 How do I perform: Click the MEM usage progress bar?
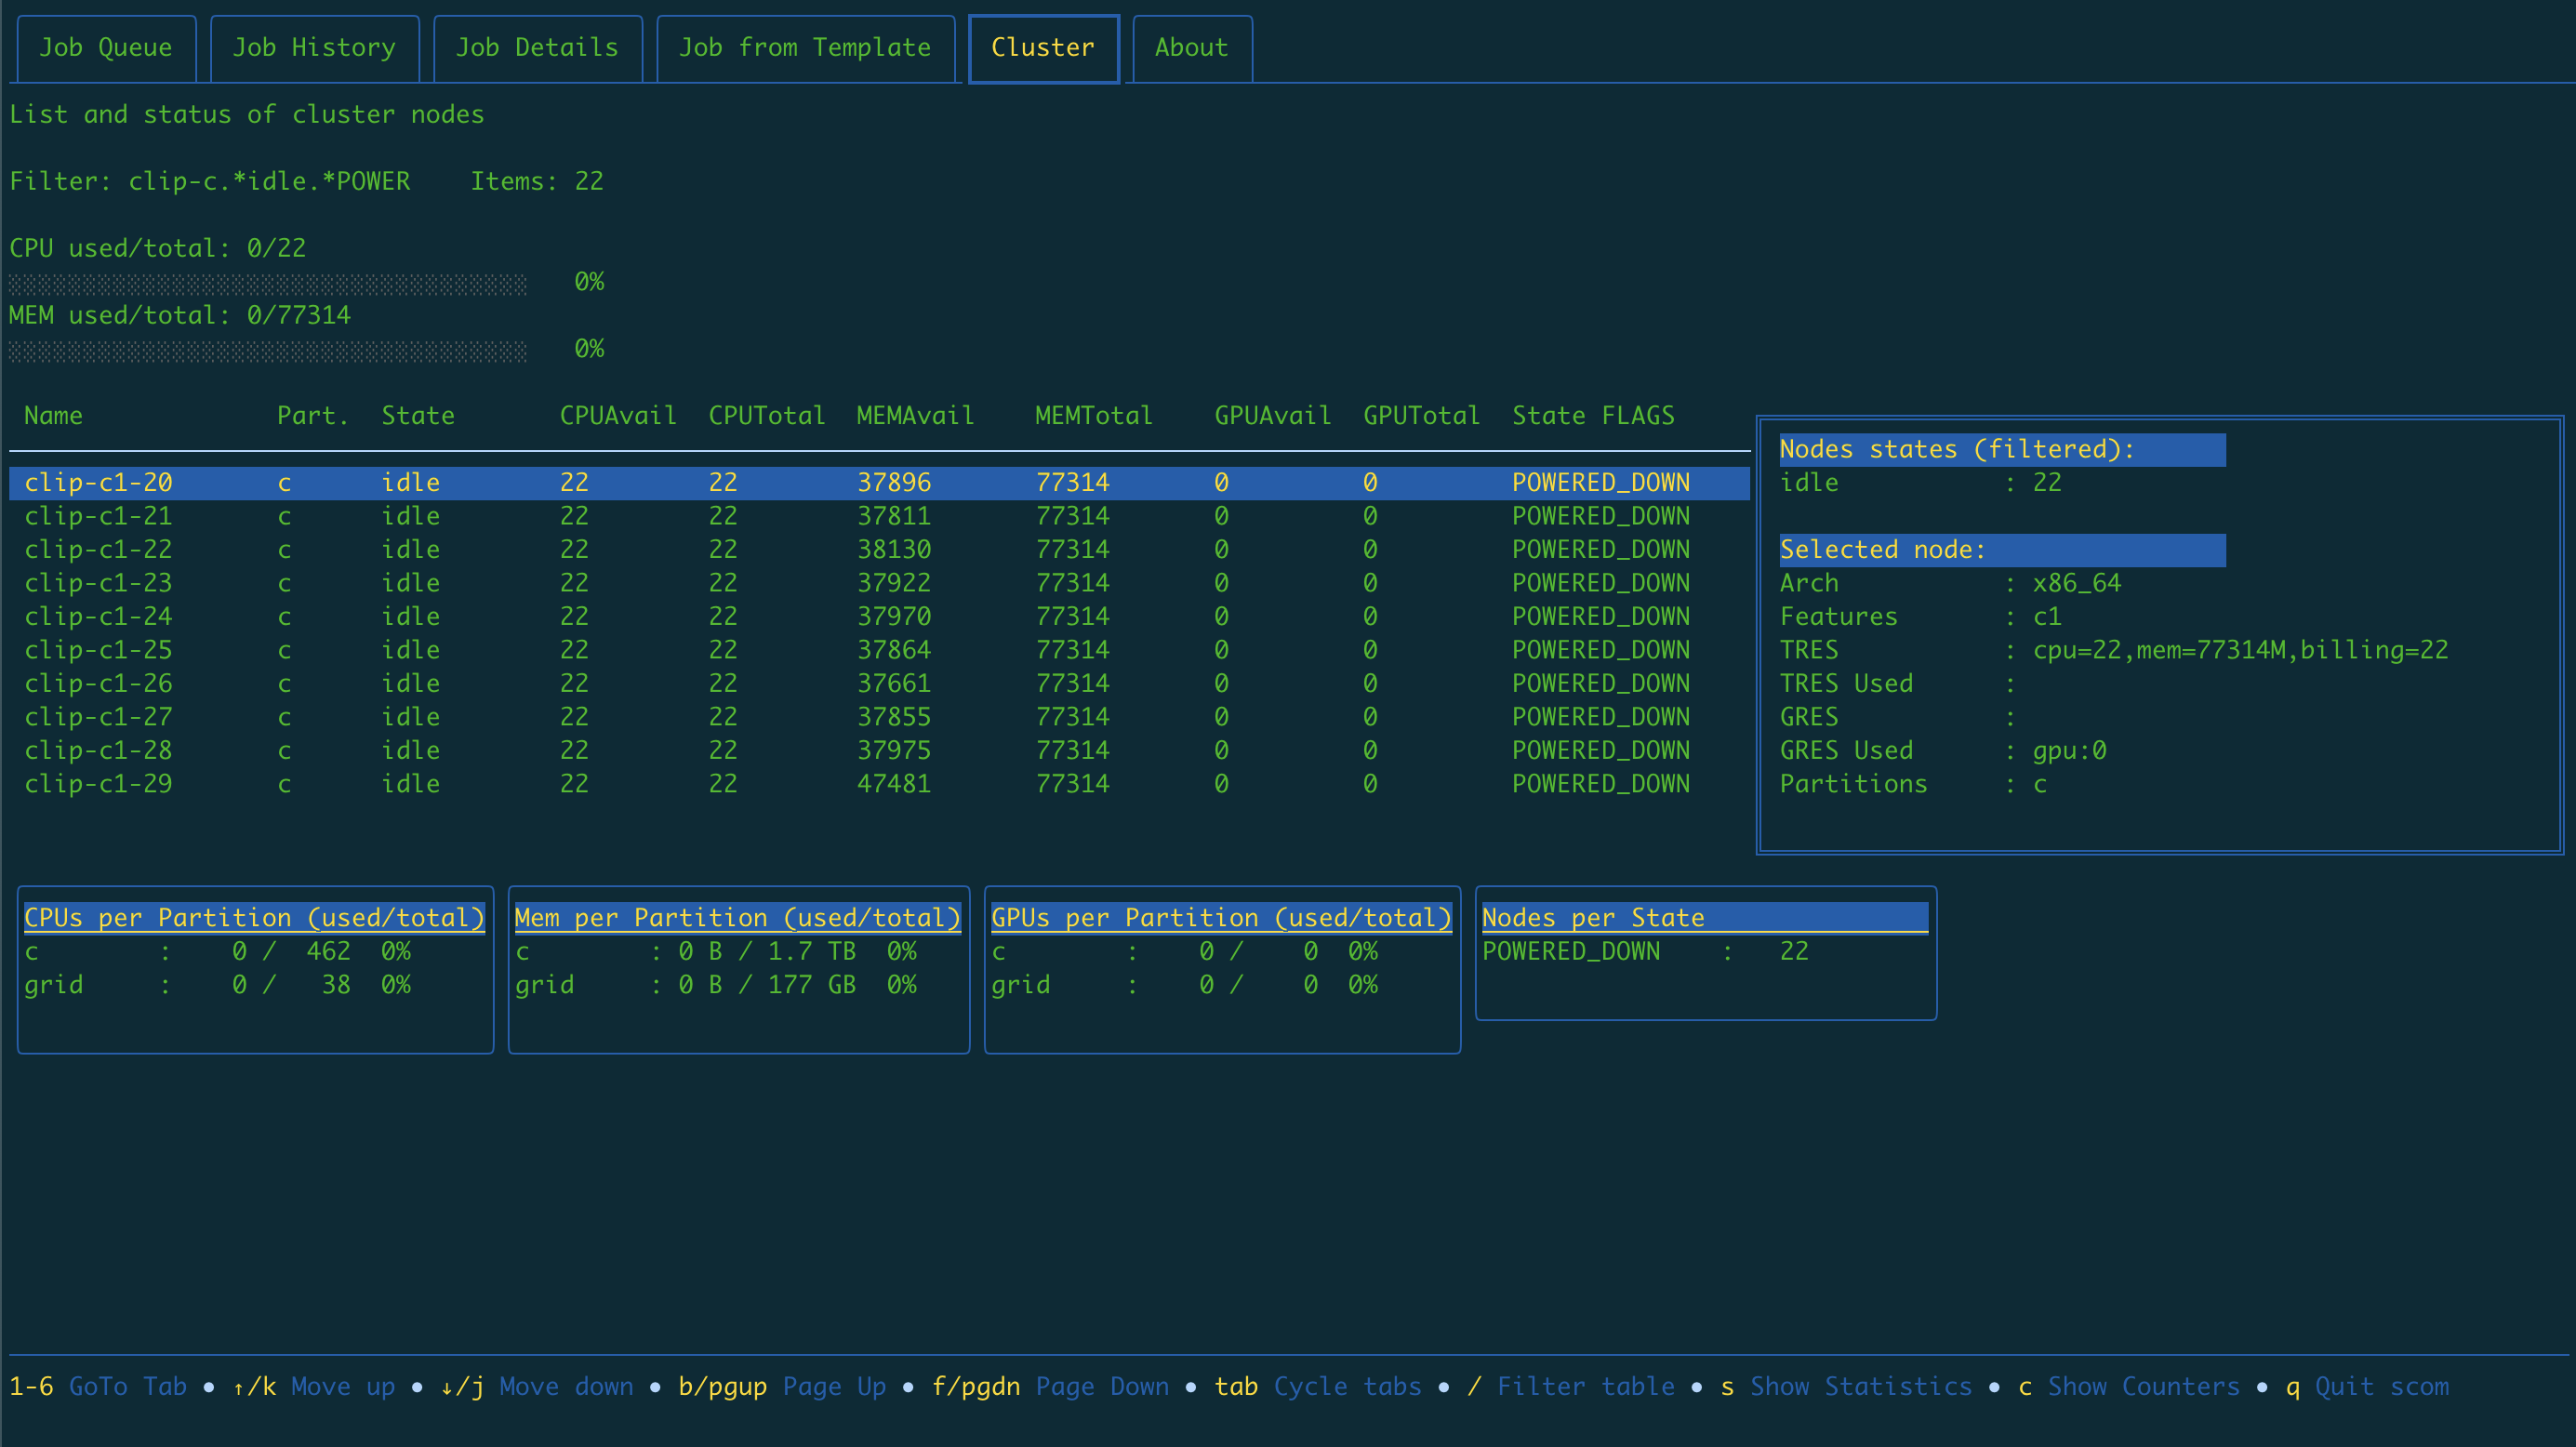[x=267, y=352]
